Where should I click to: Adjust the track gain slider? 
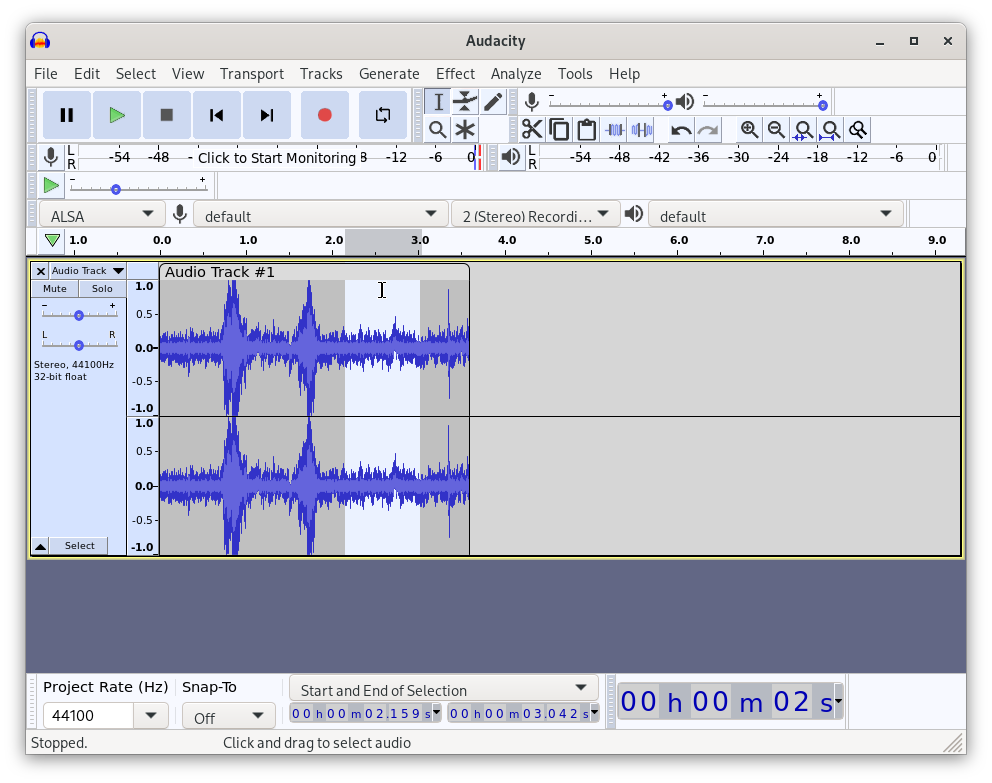(78, 314)
